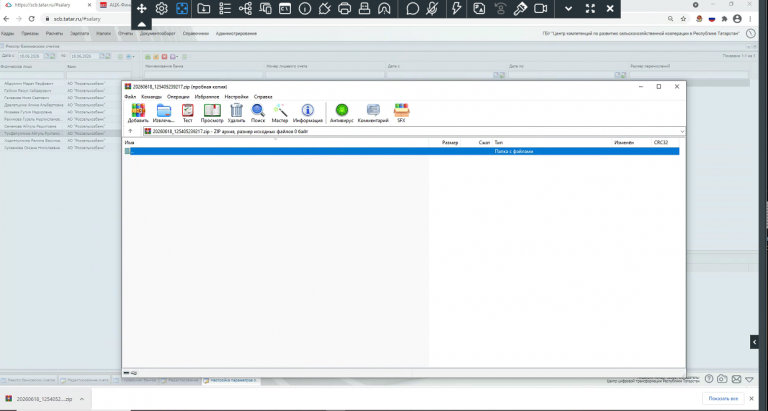This screenshot has width=768, height=411.
Task: Click Комментарий icon in WinRAR
Action: (373, 113)
